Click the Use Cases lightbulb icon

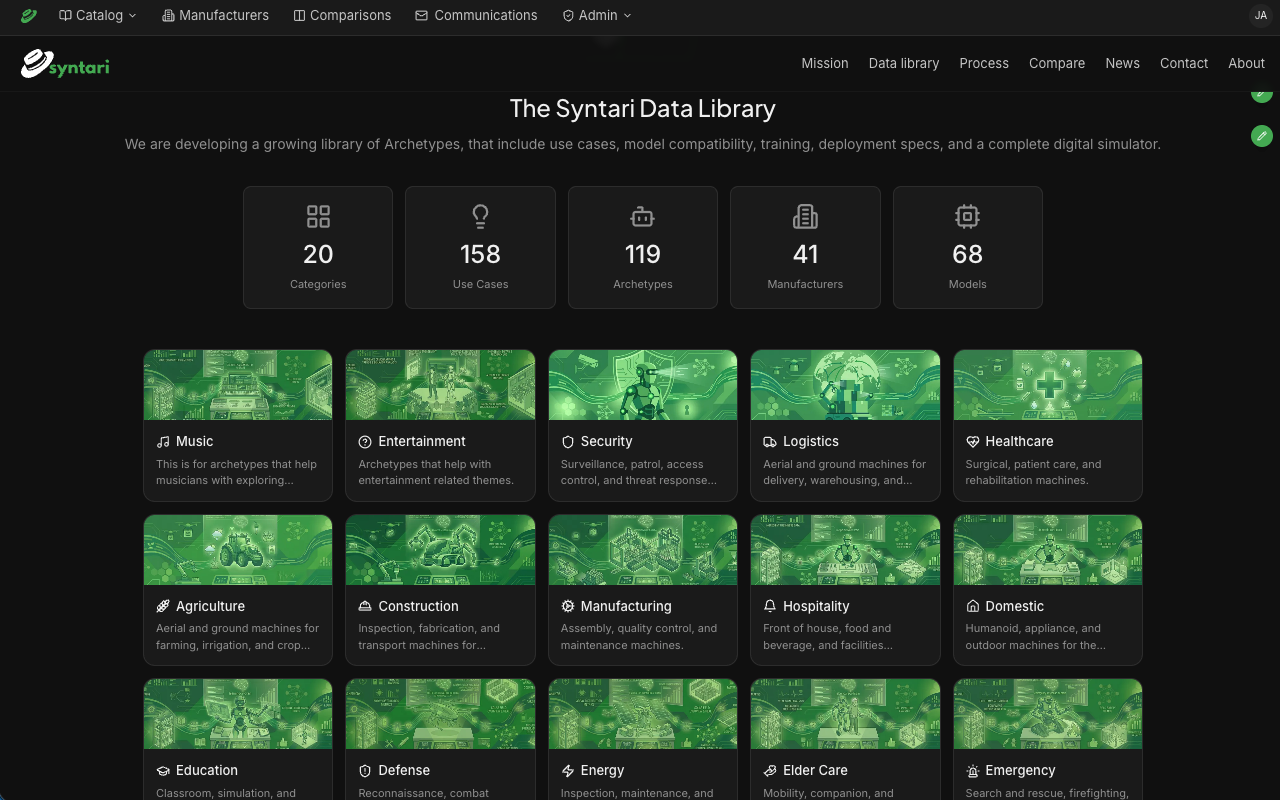(x=480, y=216)
